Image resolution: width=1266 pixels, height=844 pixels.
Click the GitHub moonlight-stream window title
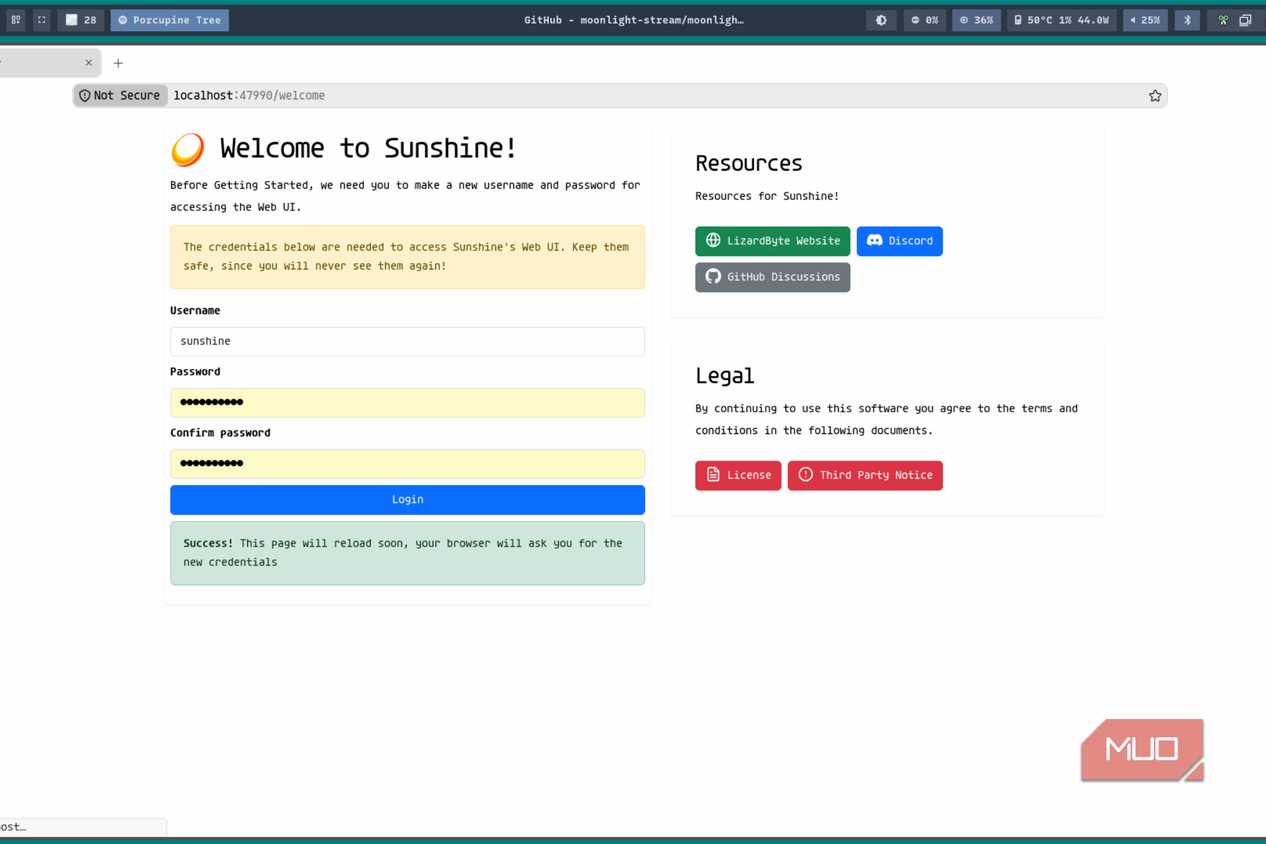(x=634, y=20)
